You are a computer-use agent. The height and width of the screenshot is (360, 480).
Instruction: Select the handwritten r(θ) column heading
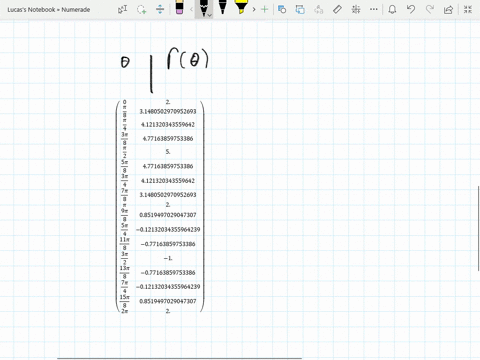(x=188, y=59)
